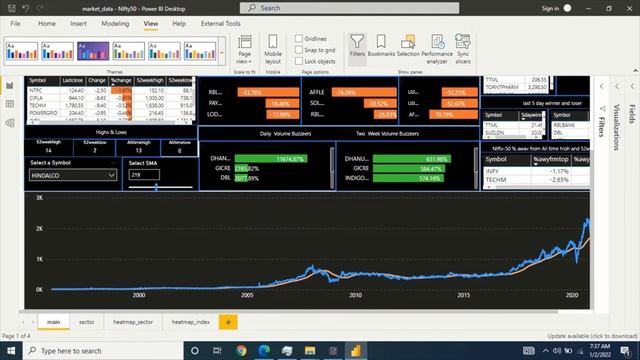The image size is (640, 360).
Task: Click the Daily Volume Buzzers scrollbar
Action: (332, 168)
